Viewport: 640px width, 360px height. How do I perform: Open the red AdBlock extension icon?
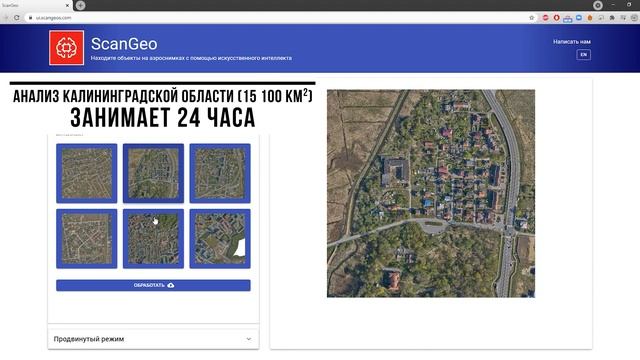click(545, 18)
